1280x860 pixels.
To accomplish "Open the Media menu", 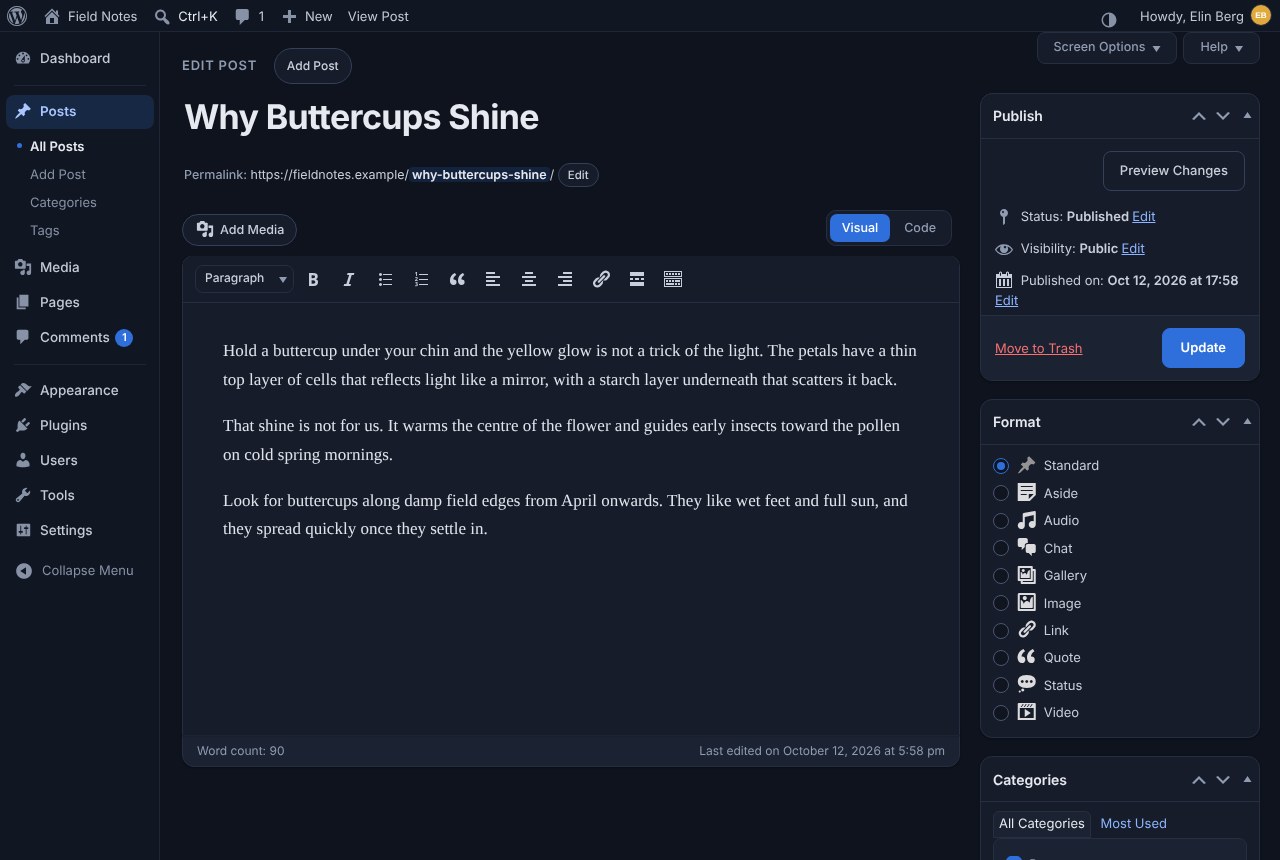I will coord(80,267).
